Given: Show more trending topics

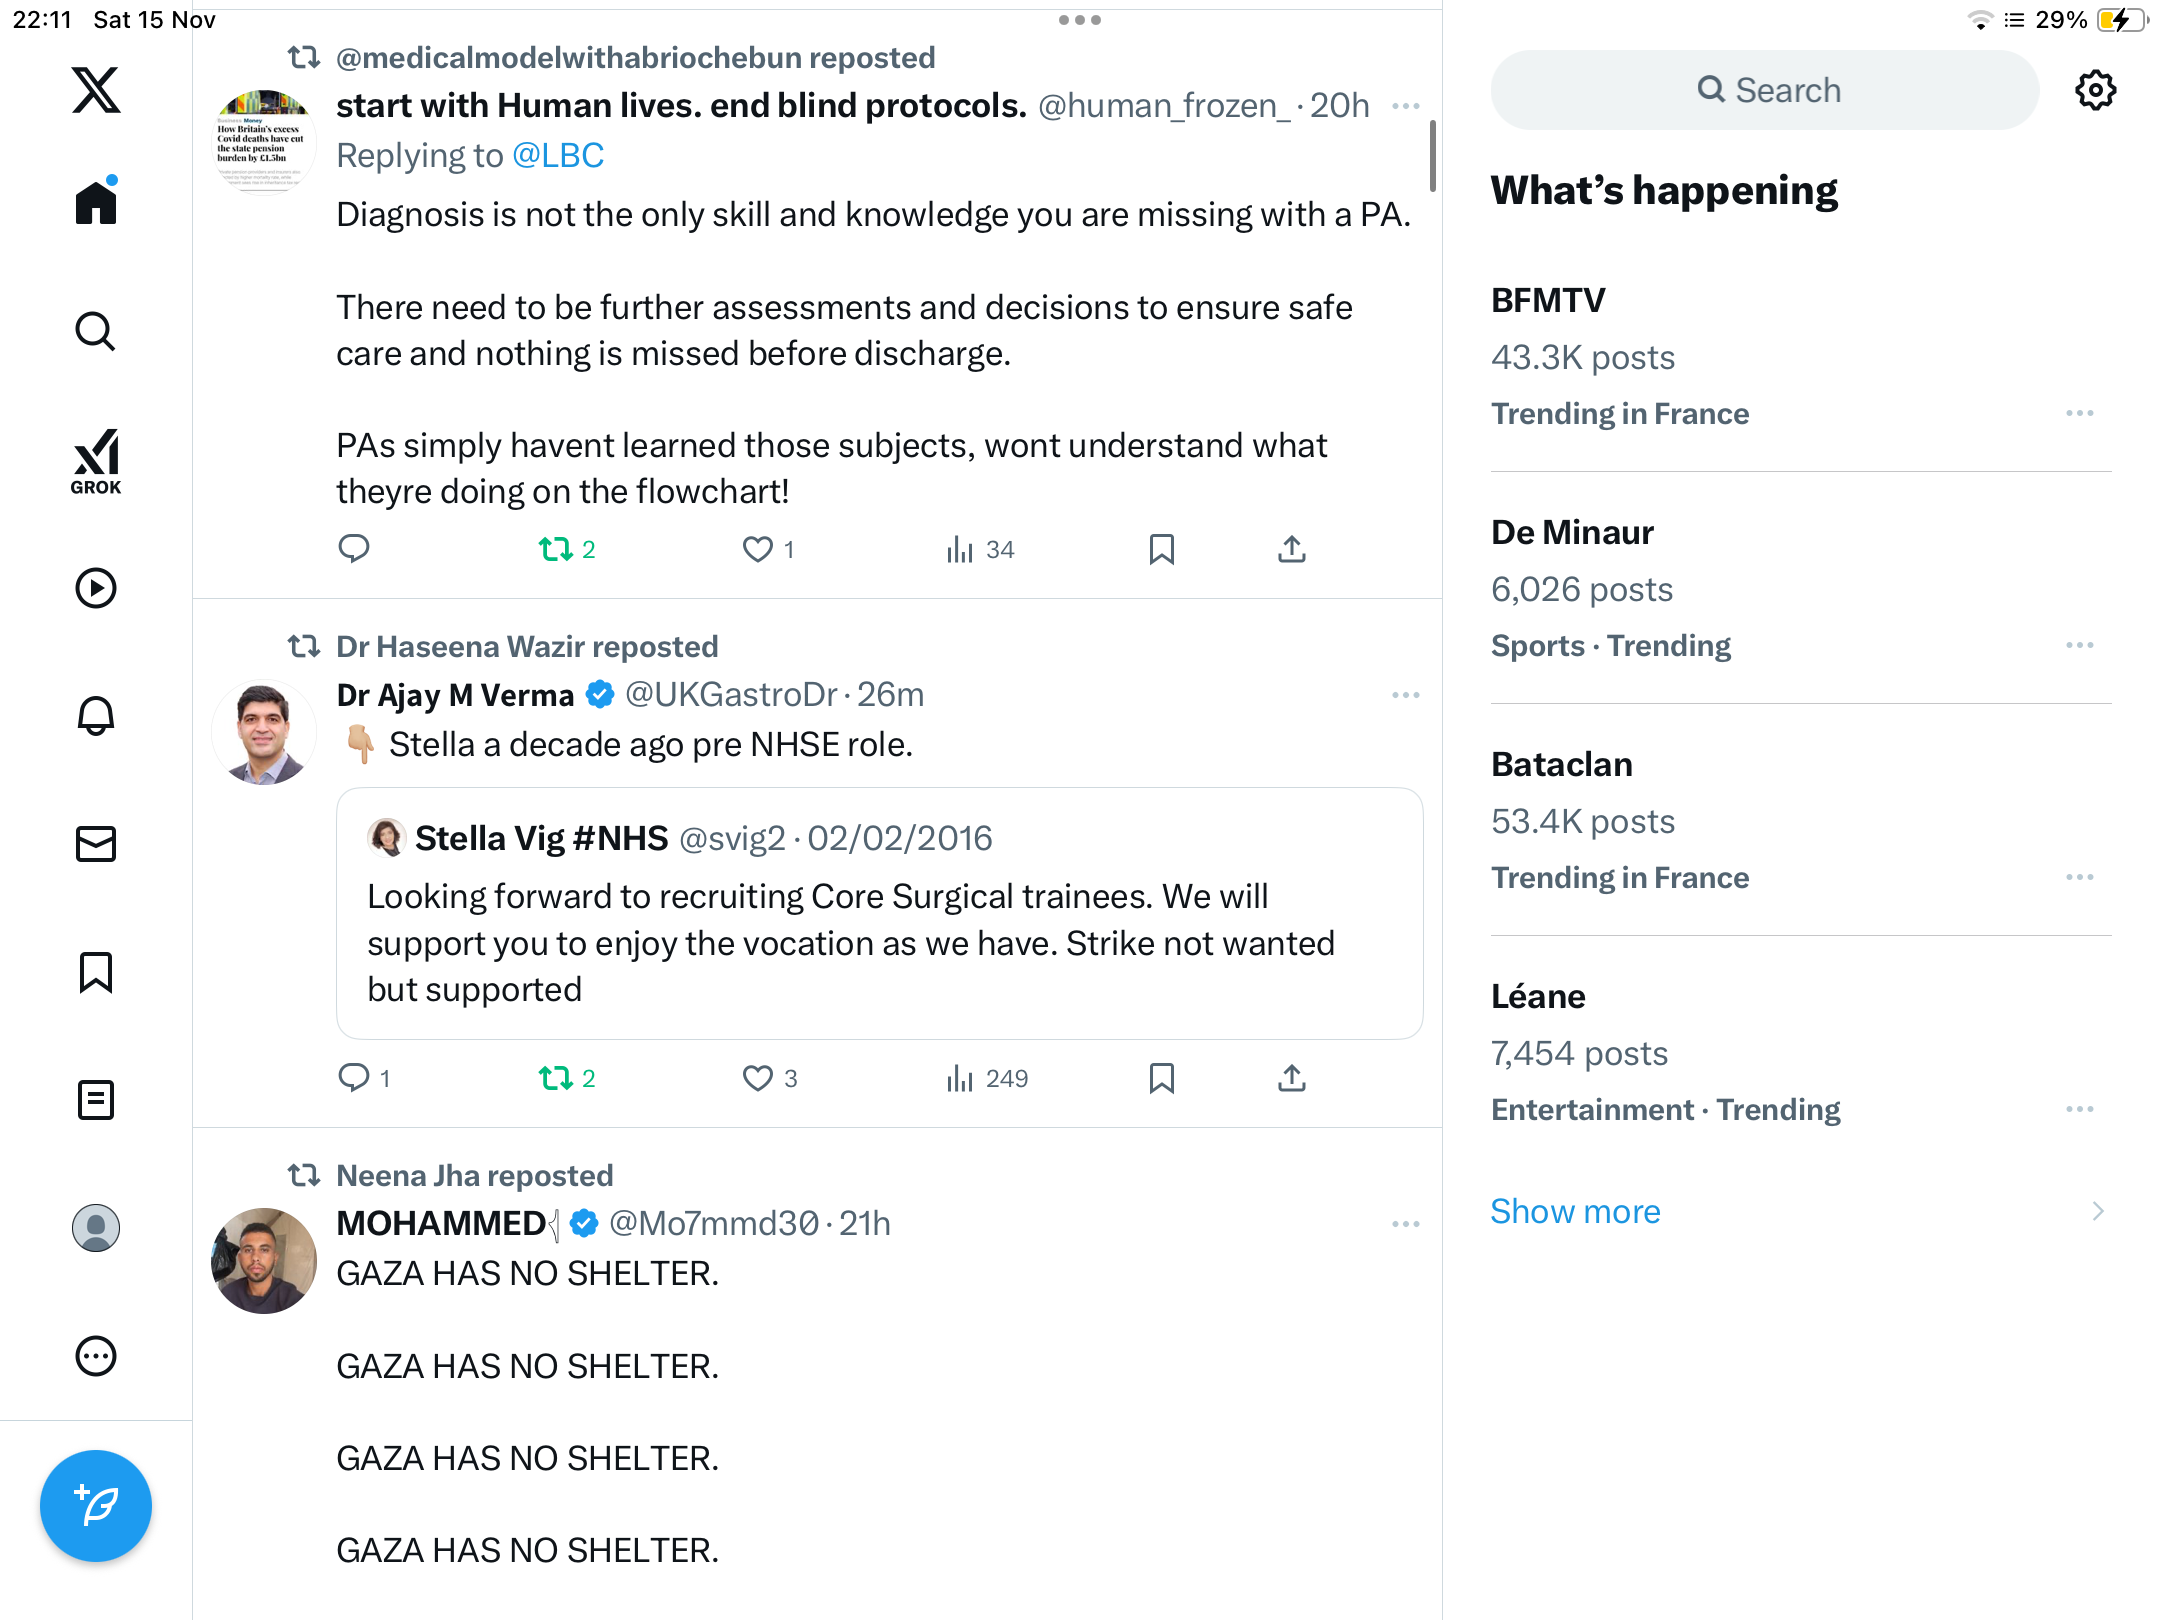Looking at the screenshot, I should [x=1575, y=1211].
